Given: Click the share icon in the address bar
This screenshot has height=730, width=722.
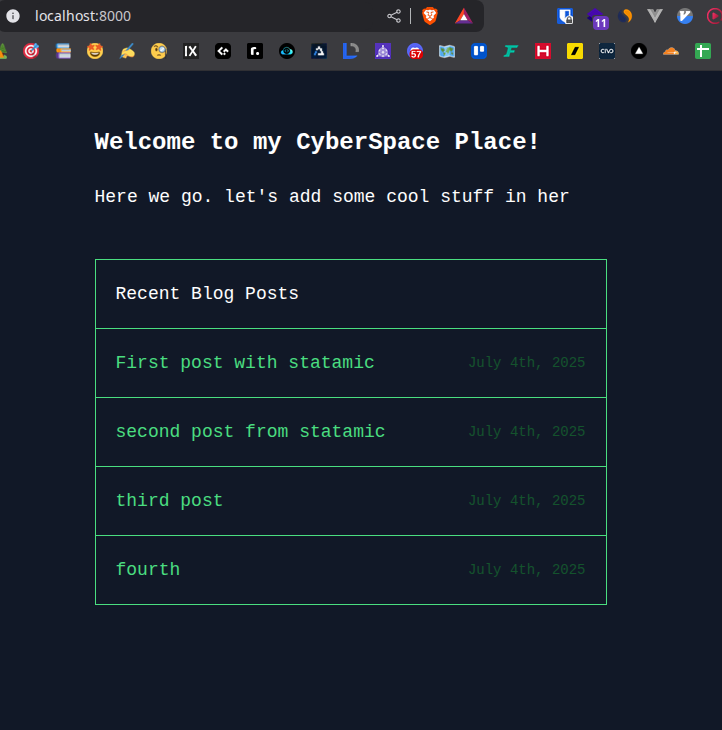Looking at the screenshot, I should click(x=394, y=16).
